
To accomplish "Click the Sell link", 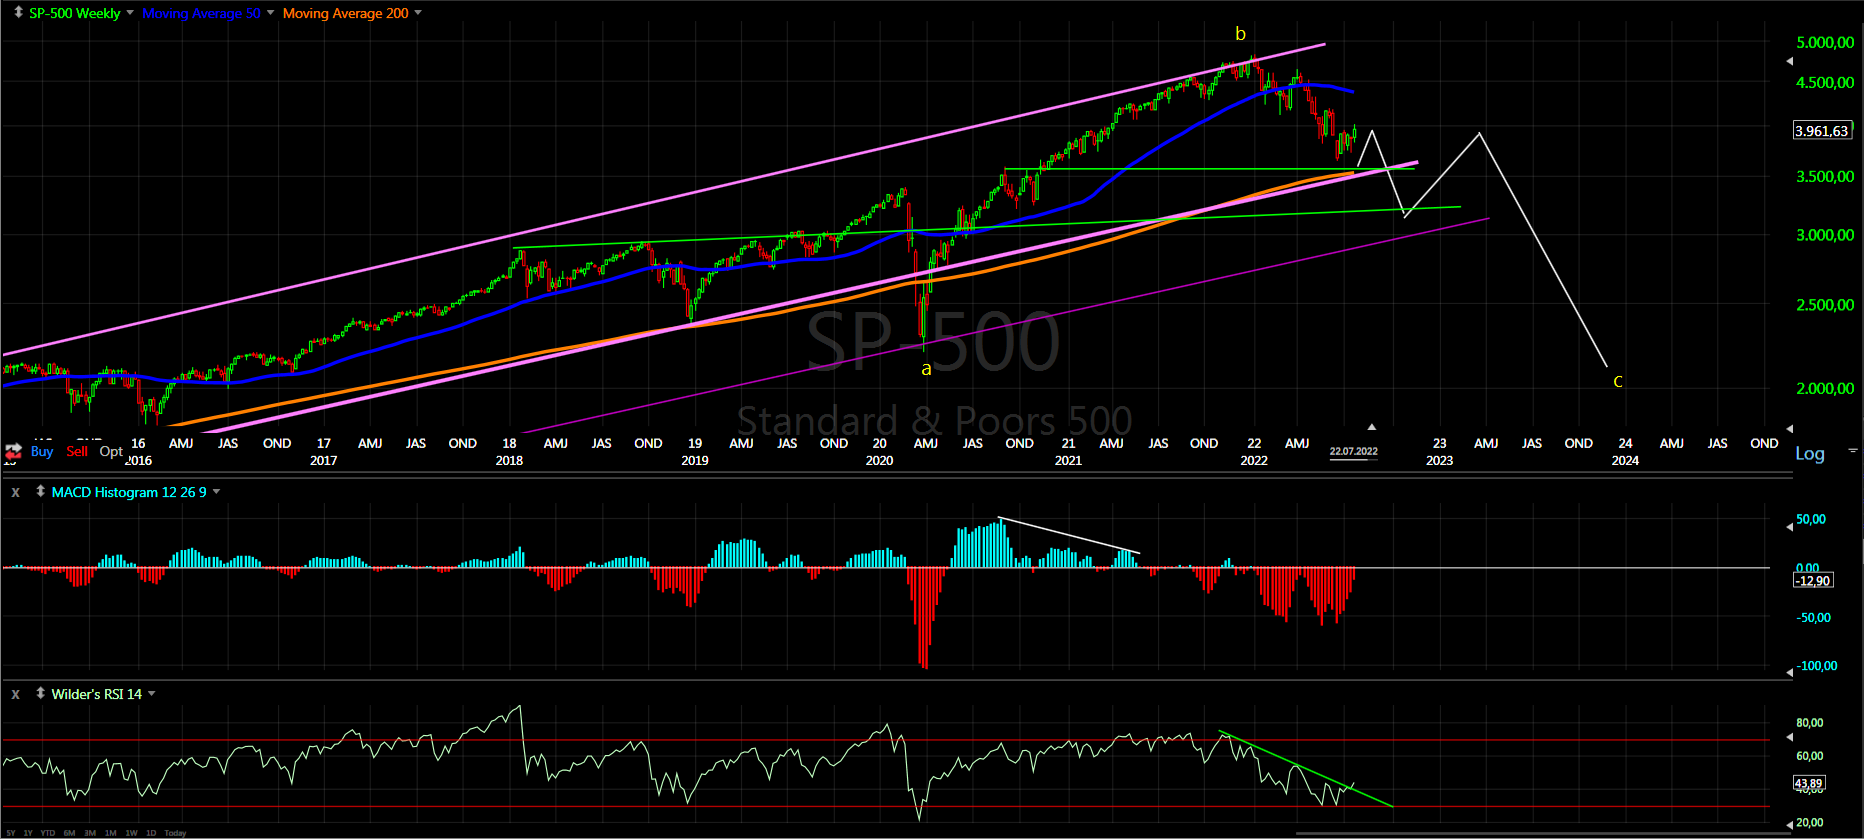I will (77, 451).
